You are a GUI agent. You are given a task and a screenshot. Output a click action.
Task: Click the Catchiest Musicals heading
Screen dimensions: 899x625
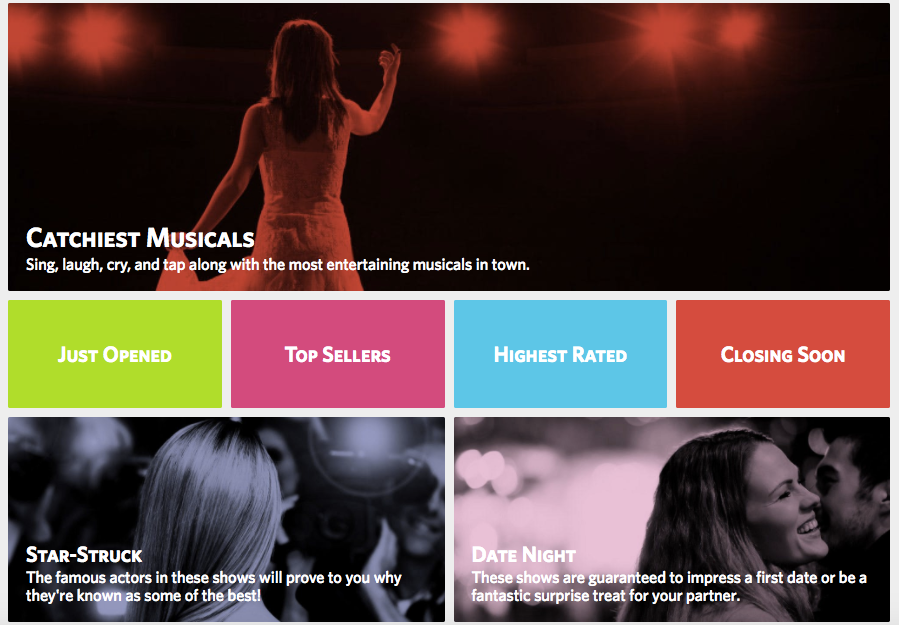pyautogui.click(x=140, y=238)
